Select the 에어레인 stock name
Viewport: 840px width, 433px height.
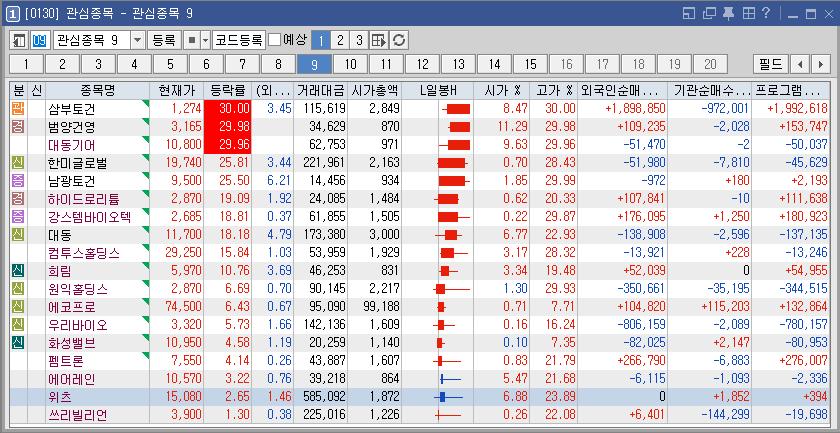tap(71, 379)
